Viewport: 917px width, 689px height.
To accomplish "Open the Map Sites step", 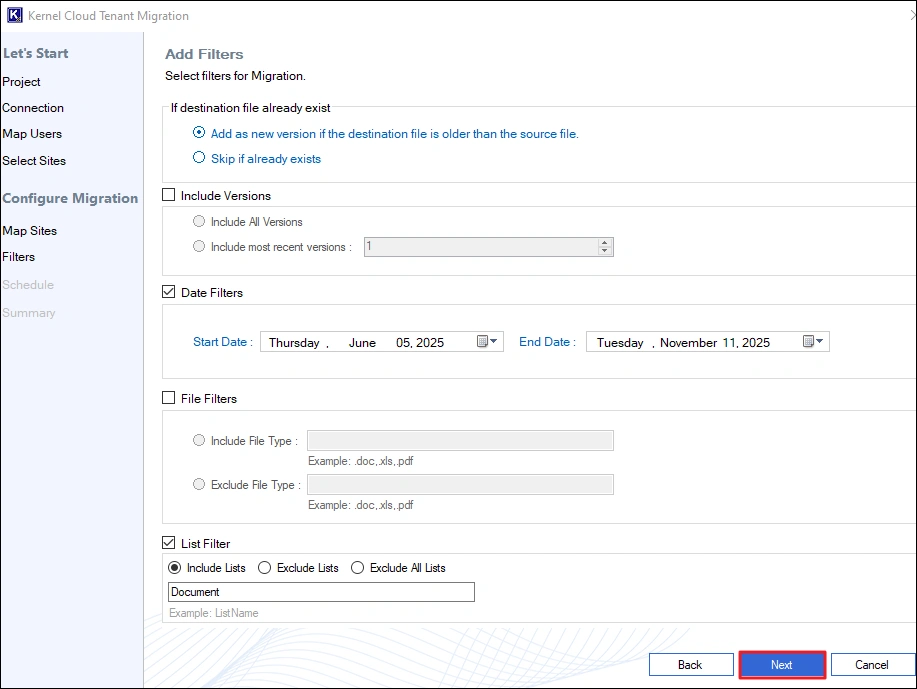I will coord(30,230).
